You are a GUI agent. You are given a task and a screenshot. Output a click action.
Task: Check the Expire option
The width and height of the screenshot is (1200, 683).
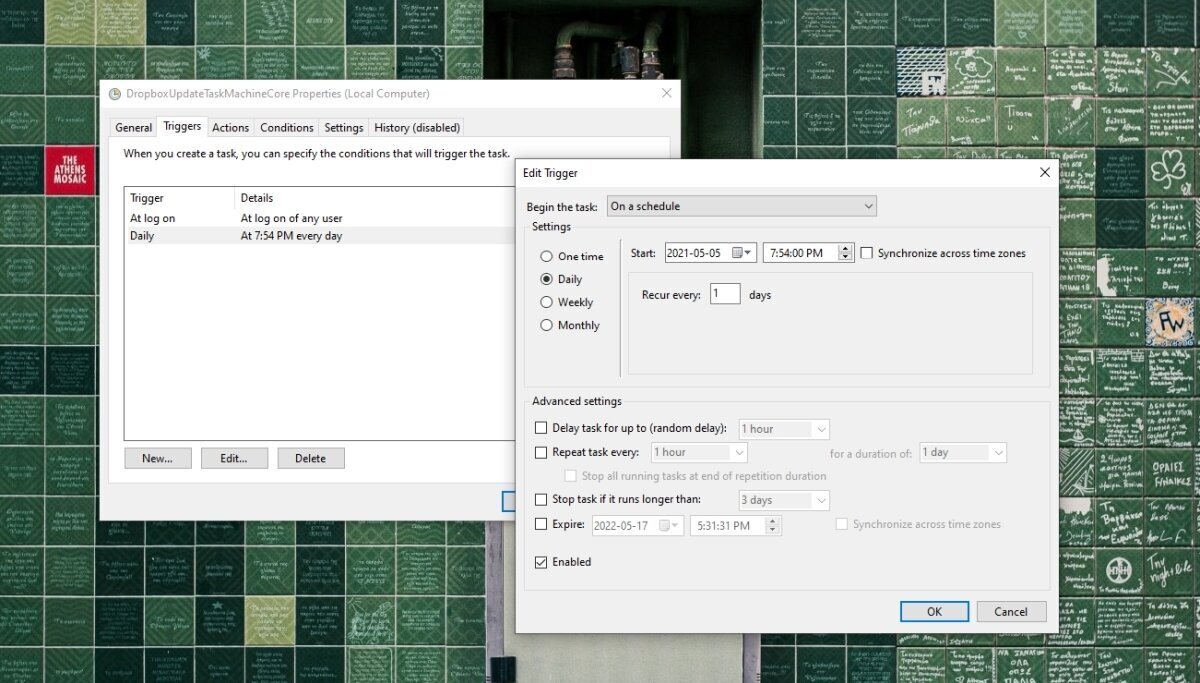541,524
